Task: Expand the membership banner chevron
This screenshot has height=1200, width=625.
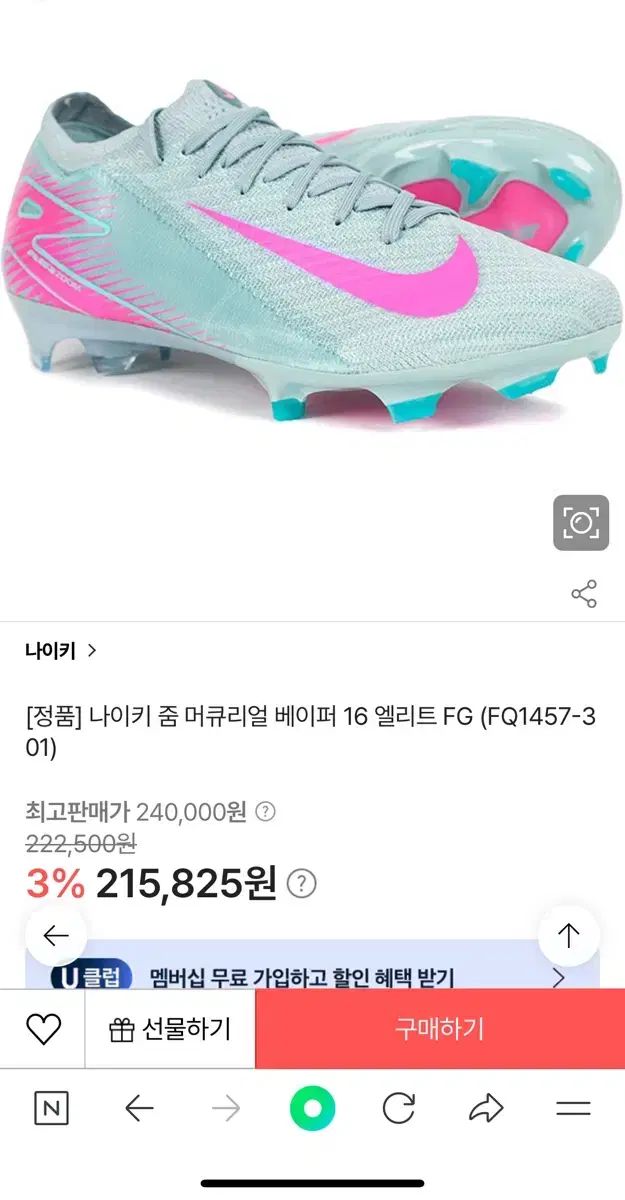Action: click(x=559, y=977)
